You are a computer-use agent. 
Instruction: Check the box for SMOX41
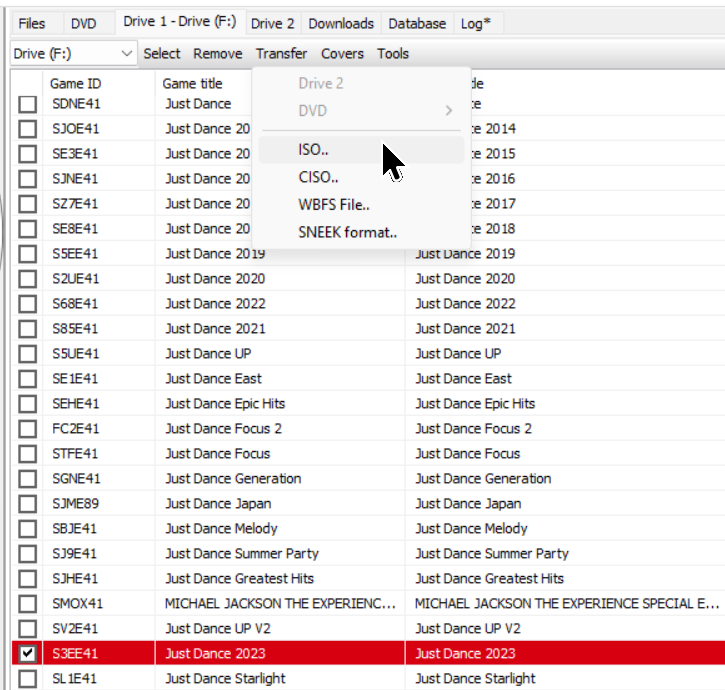[28, 604]
